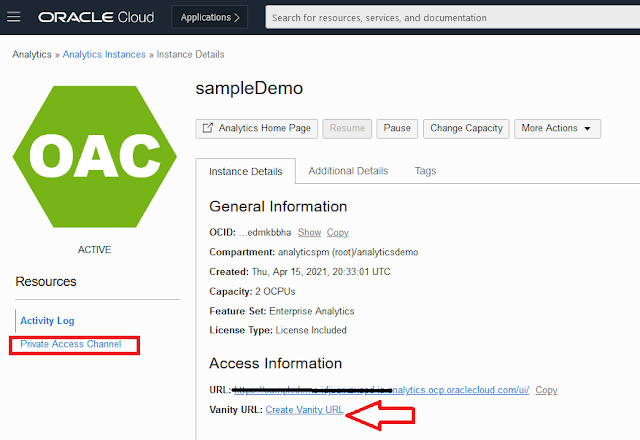Click the Compartment value analyticspm (root)/analyticsdemo
The width and height of the screenshot is (640, 440).
tap(348, 252)
